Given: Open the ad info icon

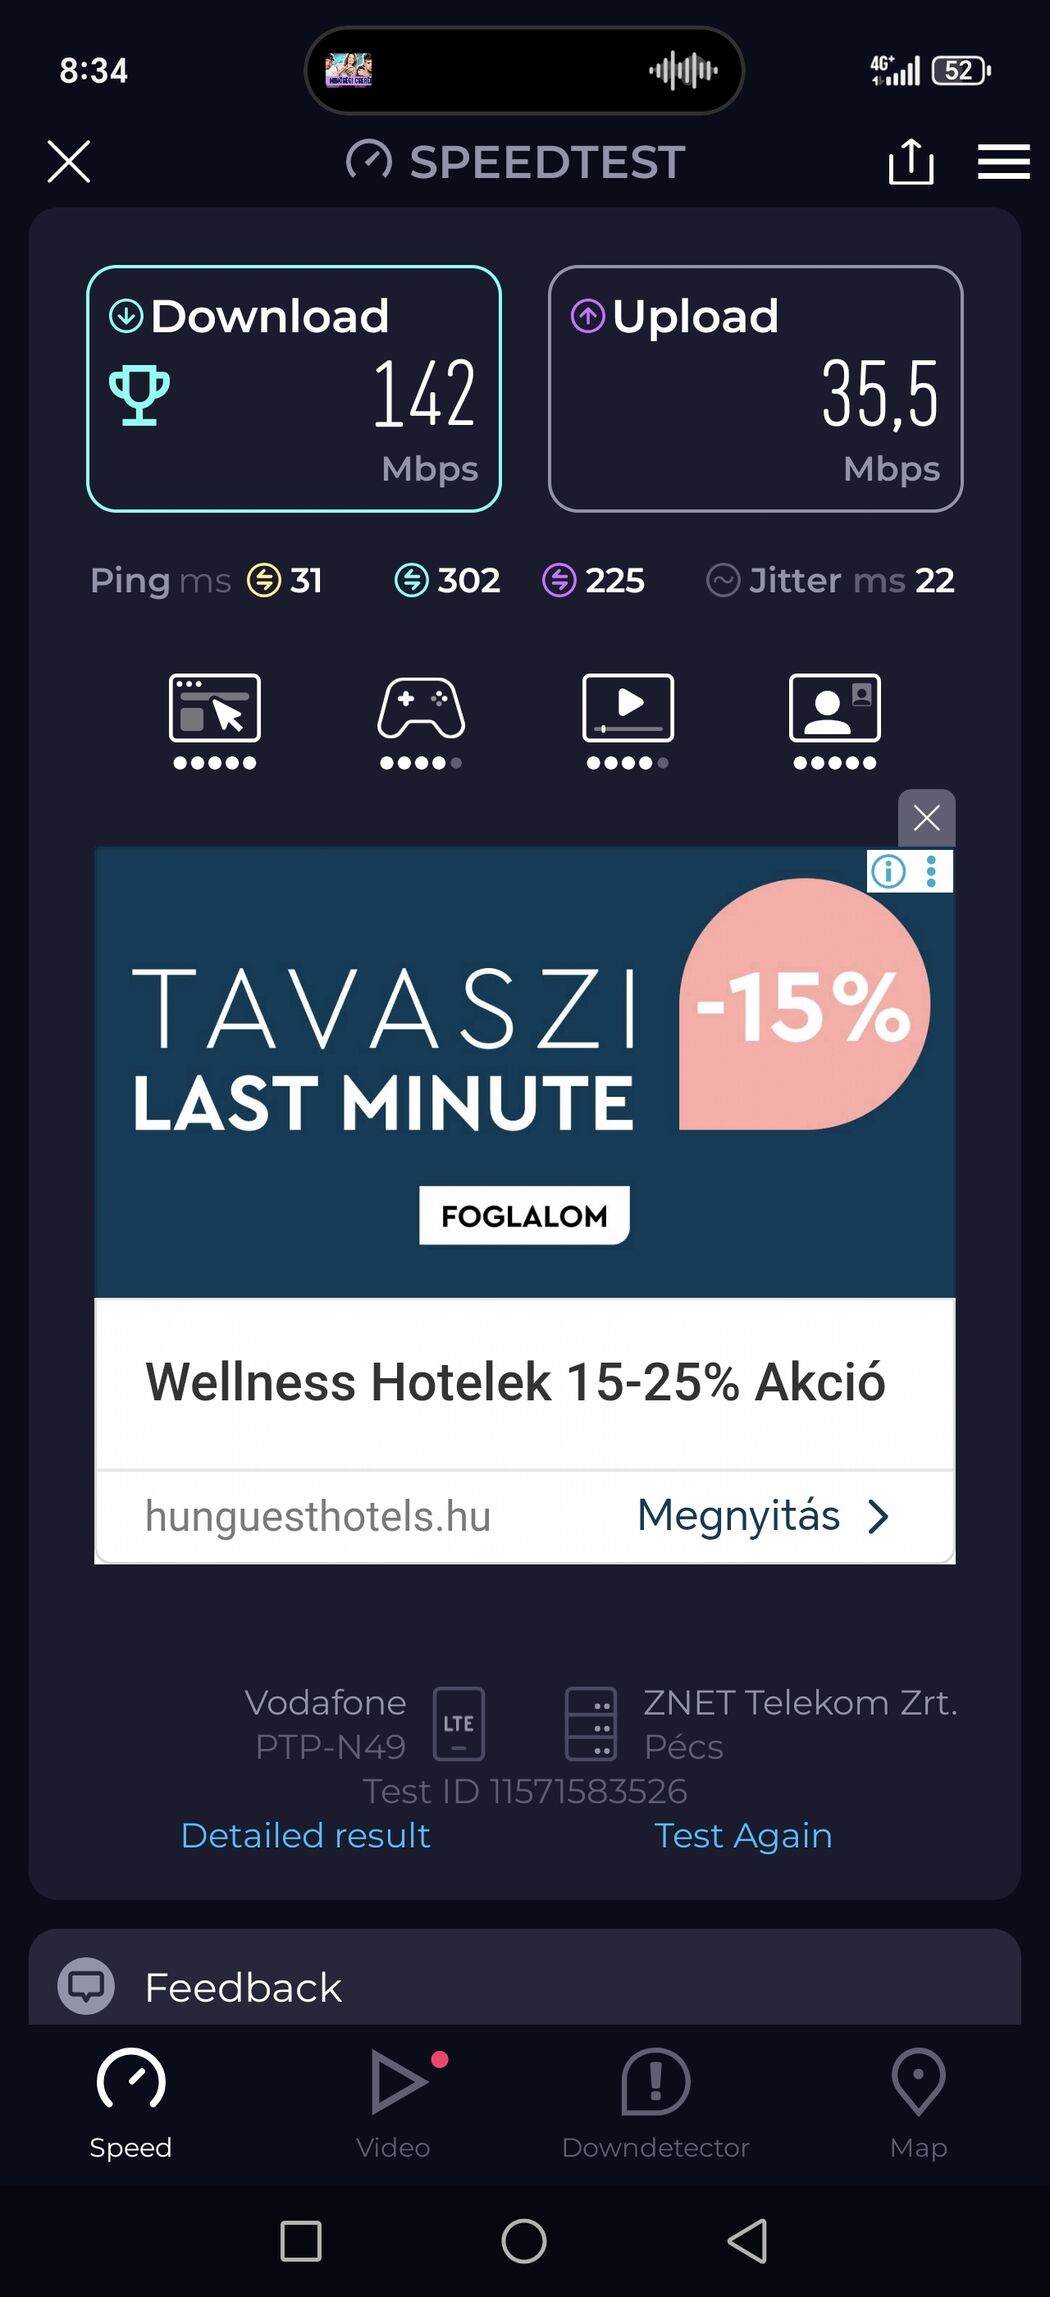Looking at the screenshot, I should pyautogui.click(x=888, y=871).
